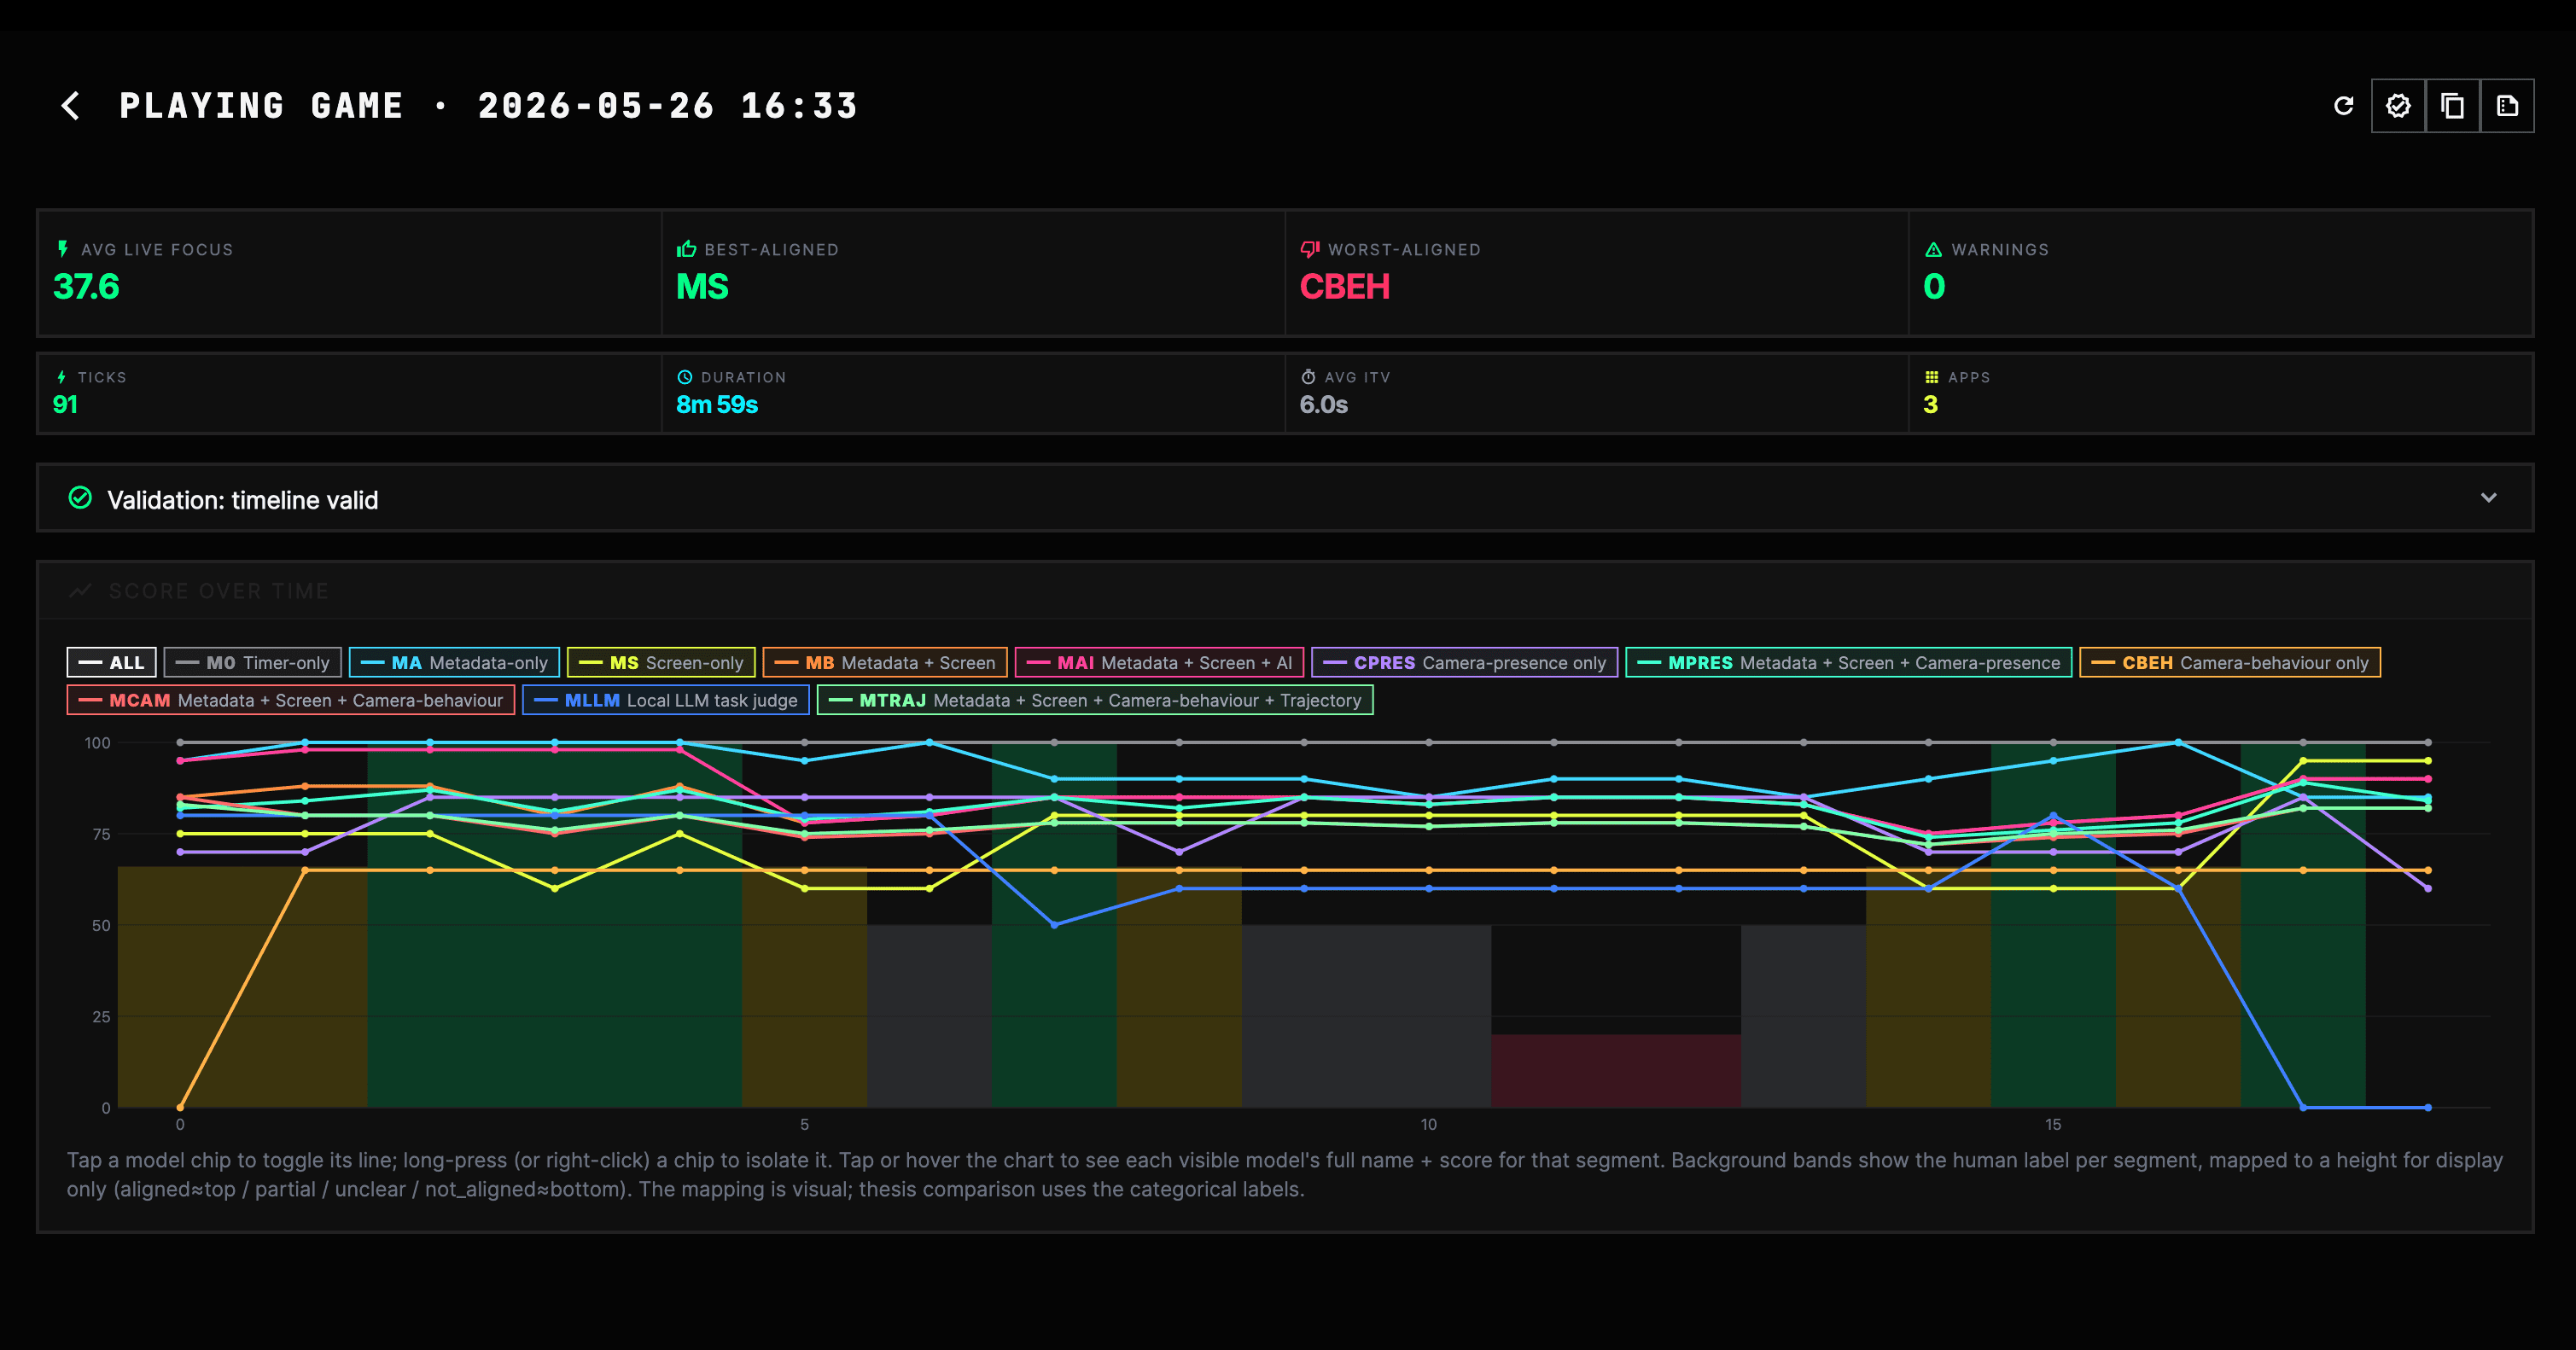Toggle the MAI Metadata + Screen + AI chip
Screen dimensions: 2576x1350
[x=1160, y=662]
